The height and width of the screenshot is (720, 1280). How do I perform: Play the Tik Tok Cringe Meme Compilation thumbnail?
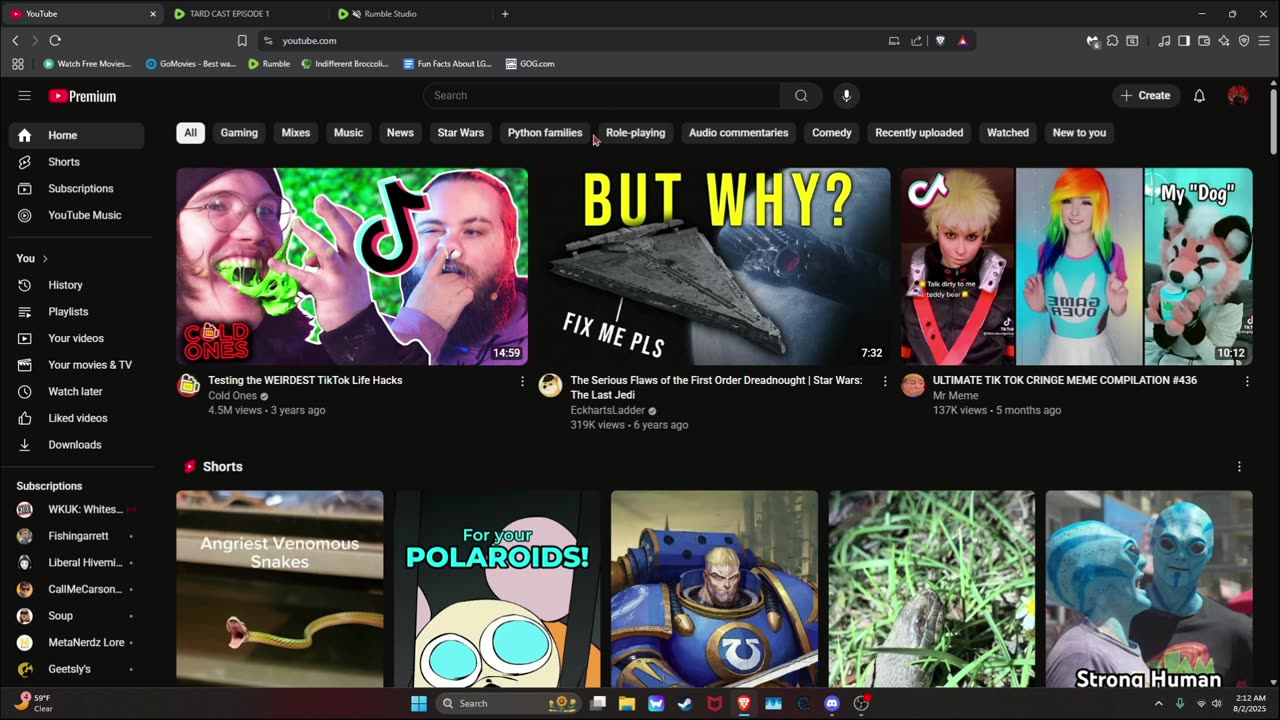[x=1077, y=266]
